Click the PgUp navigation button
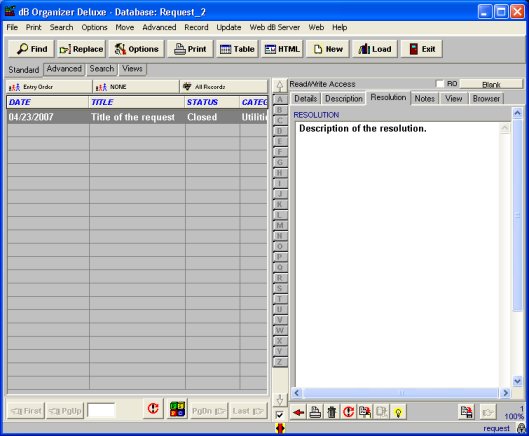Screen dimensions: 529x436 65,411
